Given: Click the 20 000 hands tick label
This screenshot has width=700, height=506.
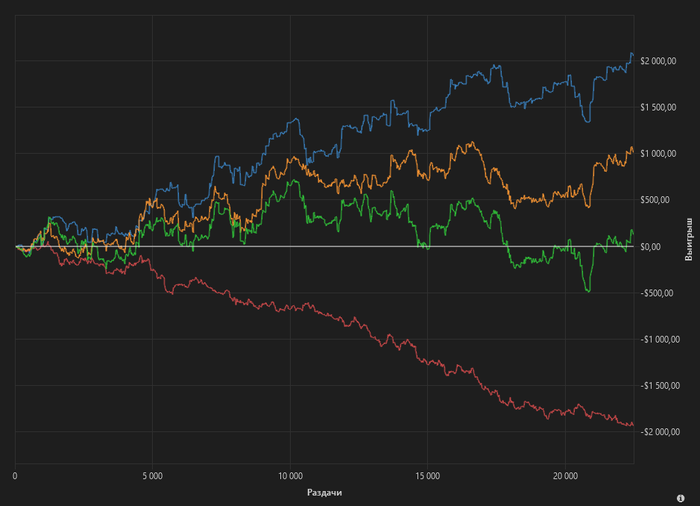Looking at the screenshot, I should click(x=565, y=476).
